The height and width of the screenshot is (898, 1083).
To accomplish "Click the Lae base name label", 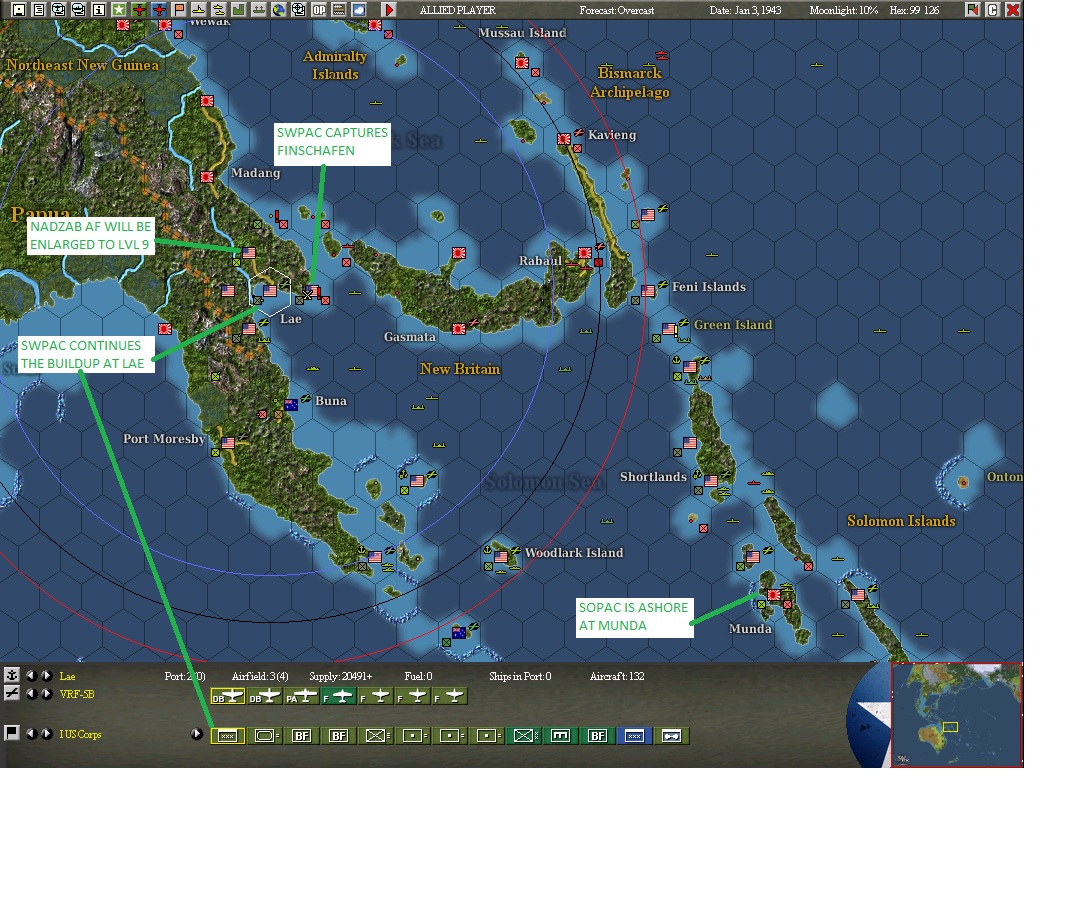I will click(x=67, y=676).
